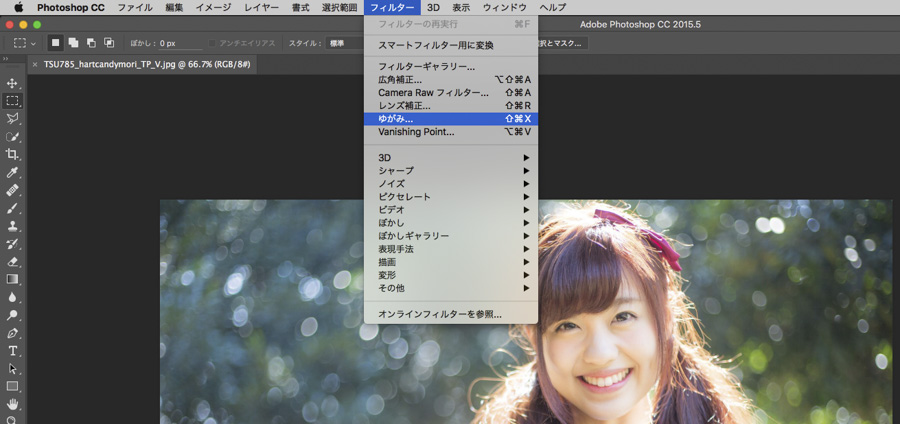
Task: Close the TSU785_hartcandymori_TP_V.jpg tab
Action: (x=34, y=64)
